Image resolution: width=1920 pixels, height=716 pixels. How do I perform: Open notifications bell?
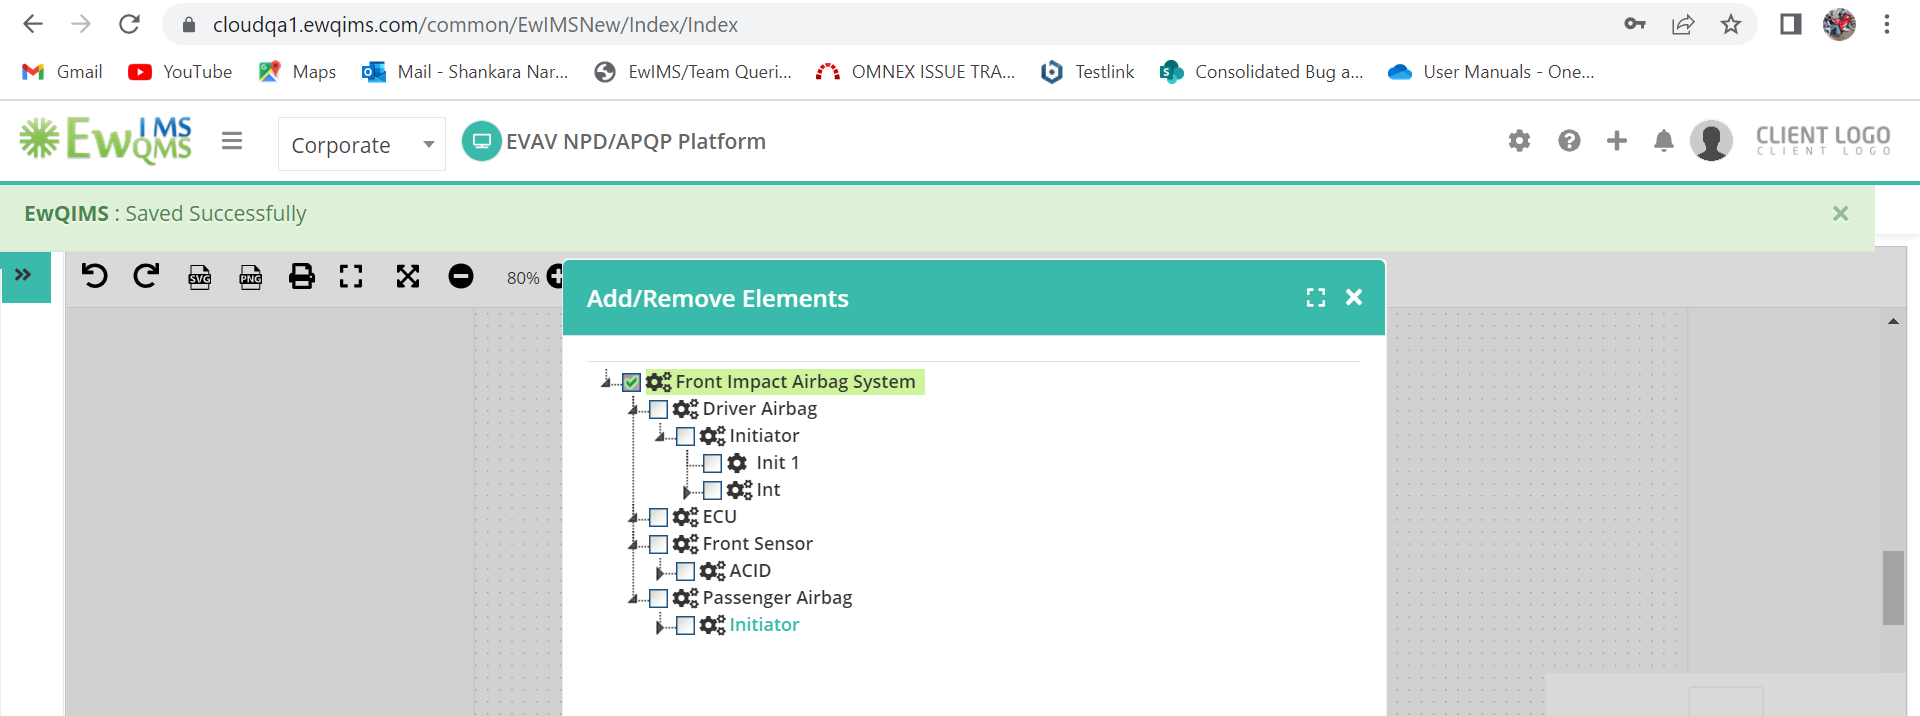pyautogui.click(x=1664, y=141)
